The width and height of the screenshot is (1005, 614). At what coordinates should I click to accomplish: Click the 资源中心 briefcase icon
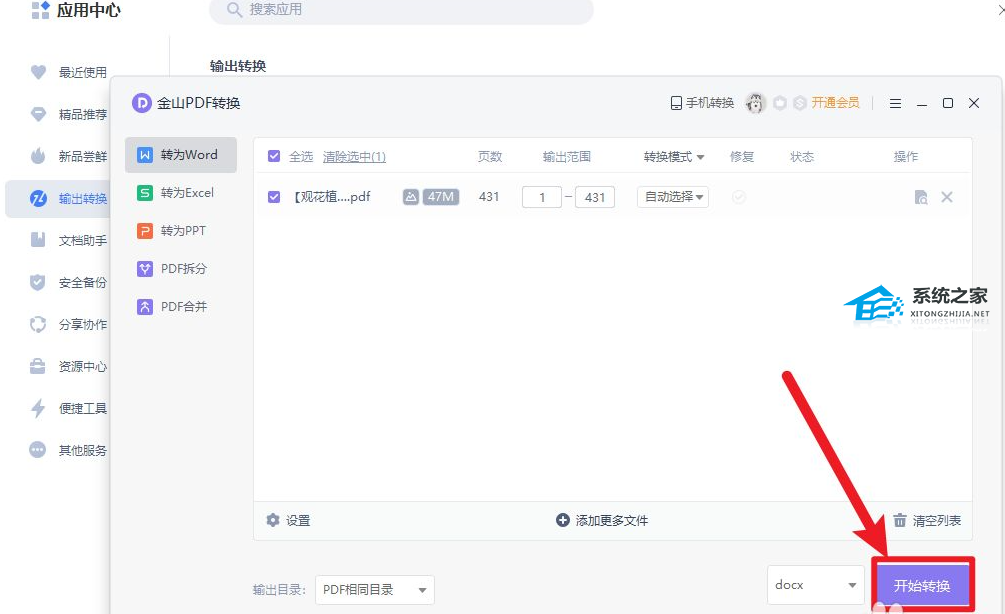click(38, 367)
